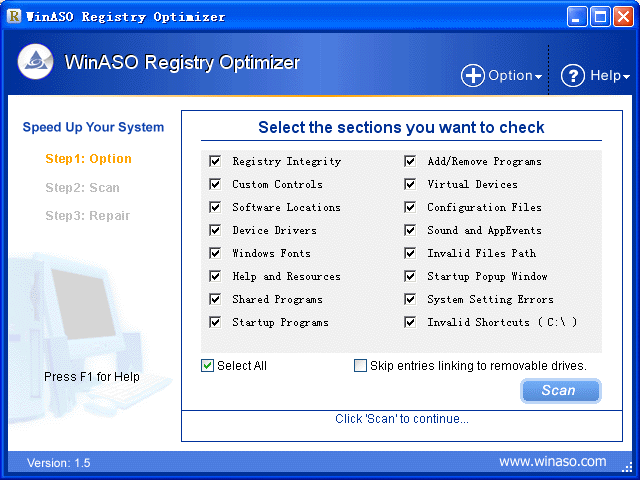Select Step2: Scan in sidebar

click(x=82, y=187)
